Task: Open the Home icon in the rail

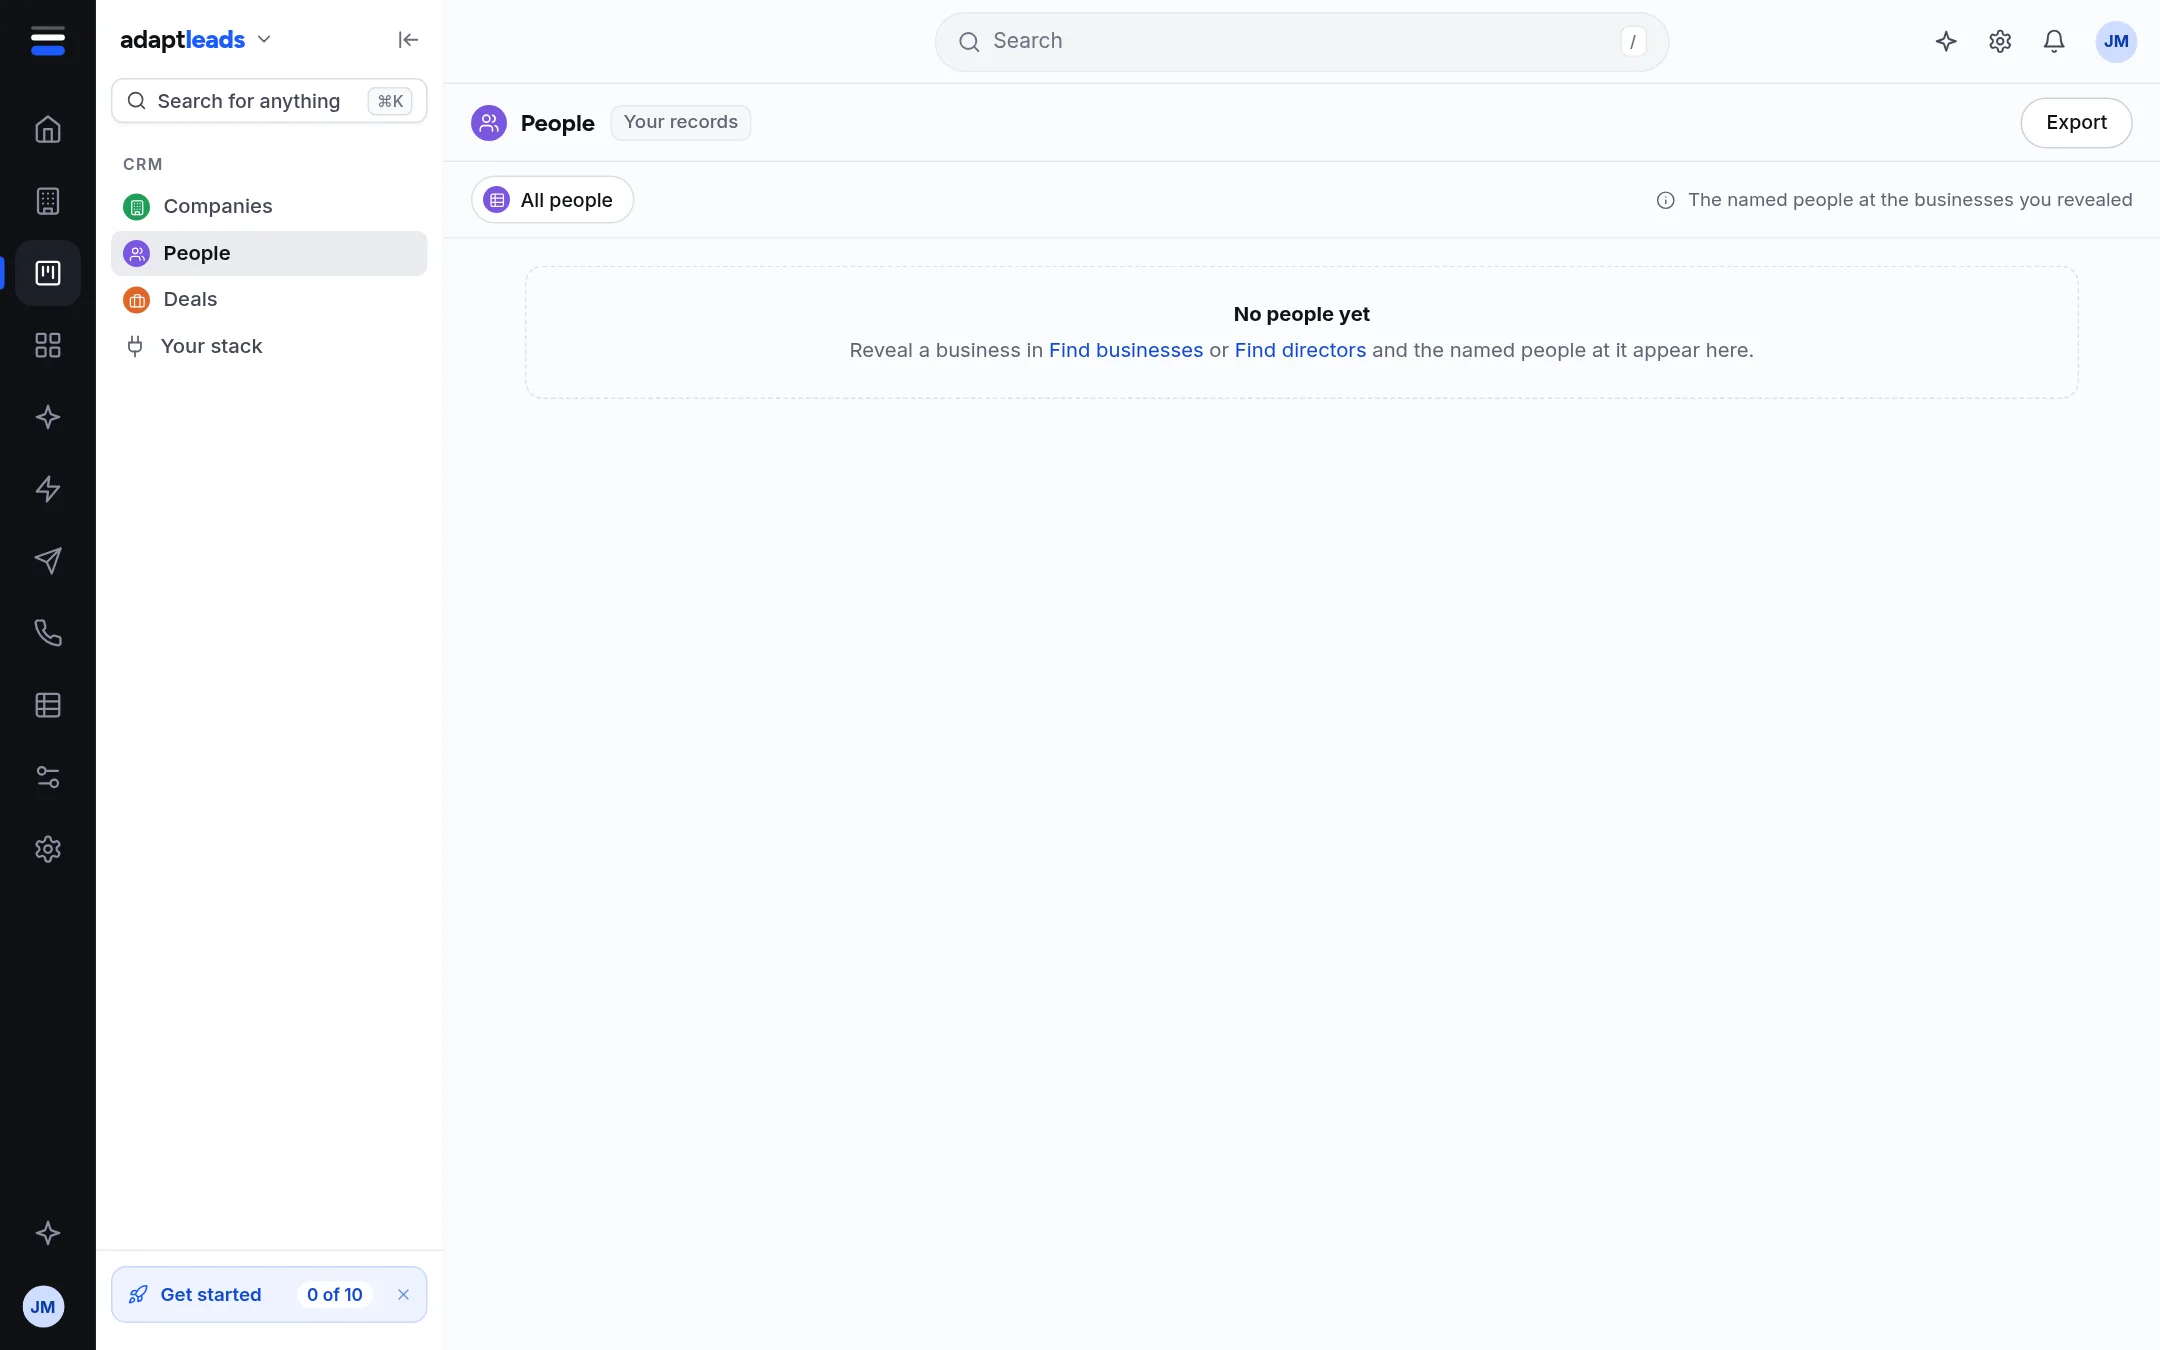Action: pyautogui.click(x=47, y=130)
